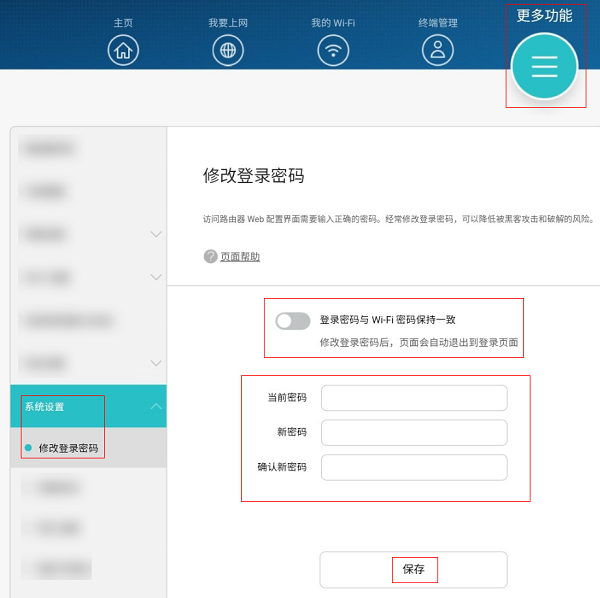Click the home icon under 主页

123,50
